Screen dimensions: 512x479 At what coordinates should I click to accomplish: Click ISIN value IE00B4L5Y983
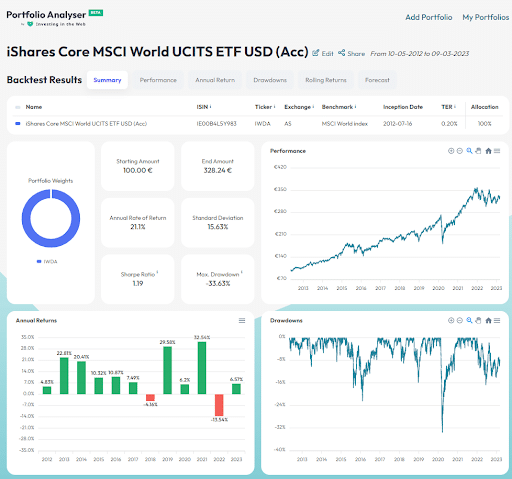[x=216, y=124]
